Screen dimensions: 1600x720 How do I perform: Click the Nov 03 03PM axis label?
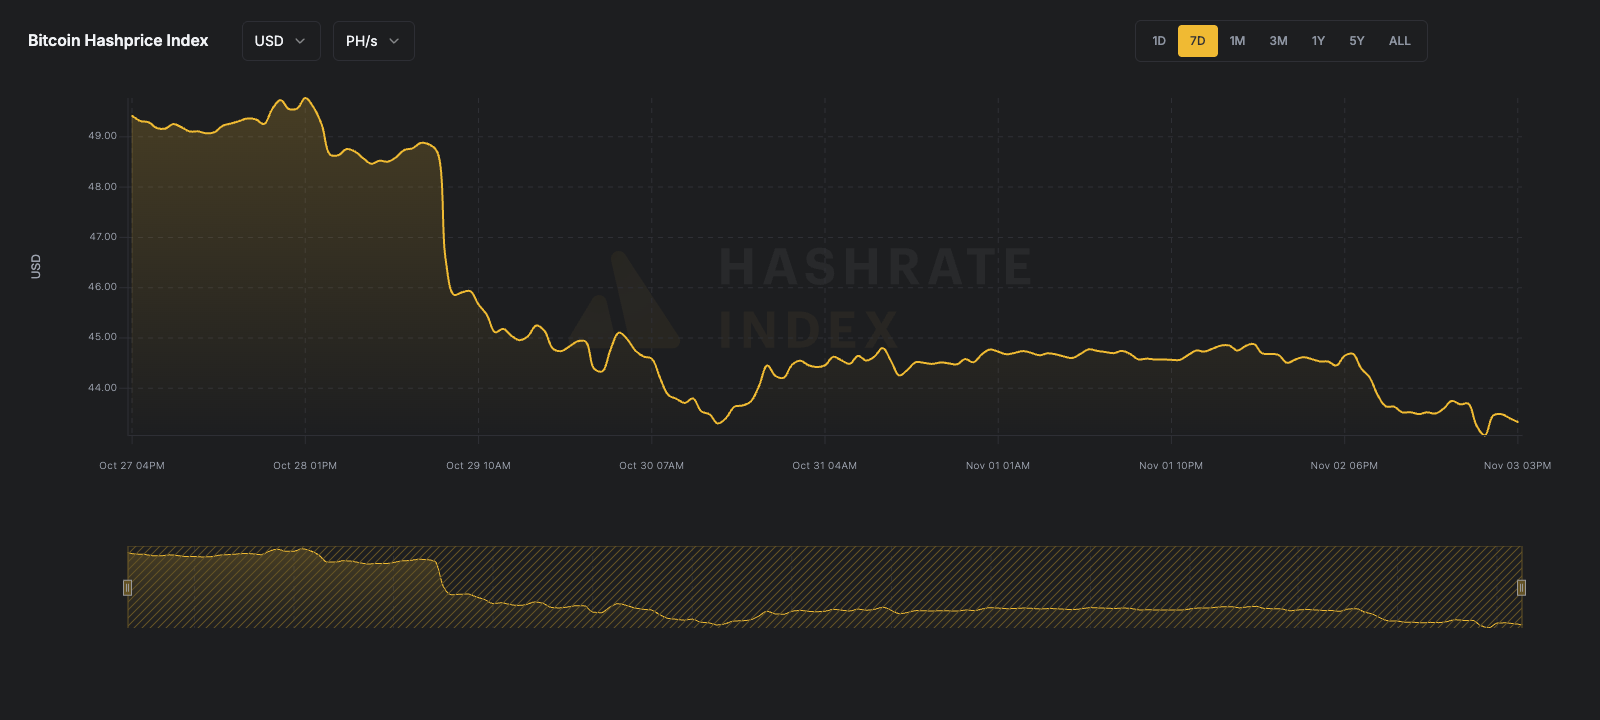coord(1517,466)
